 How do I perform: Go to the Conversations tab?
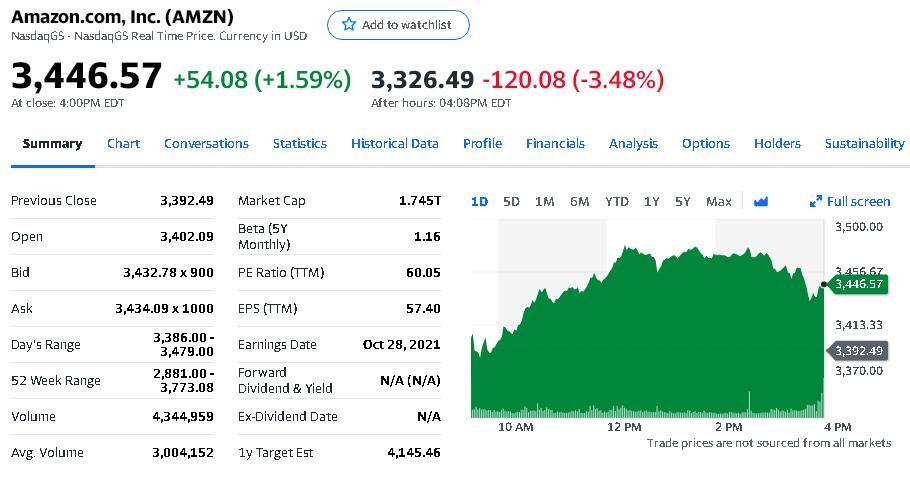click(x=206, y=143)
